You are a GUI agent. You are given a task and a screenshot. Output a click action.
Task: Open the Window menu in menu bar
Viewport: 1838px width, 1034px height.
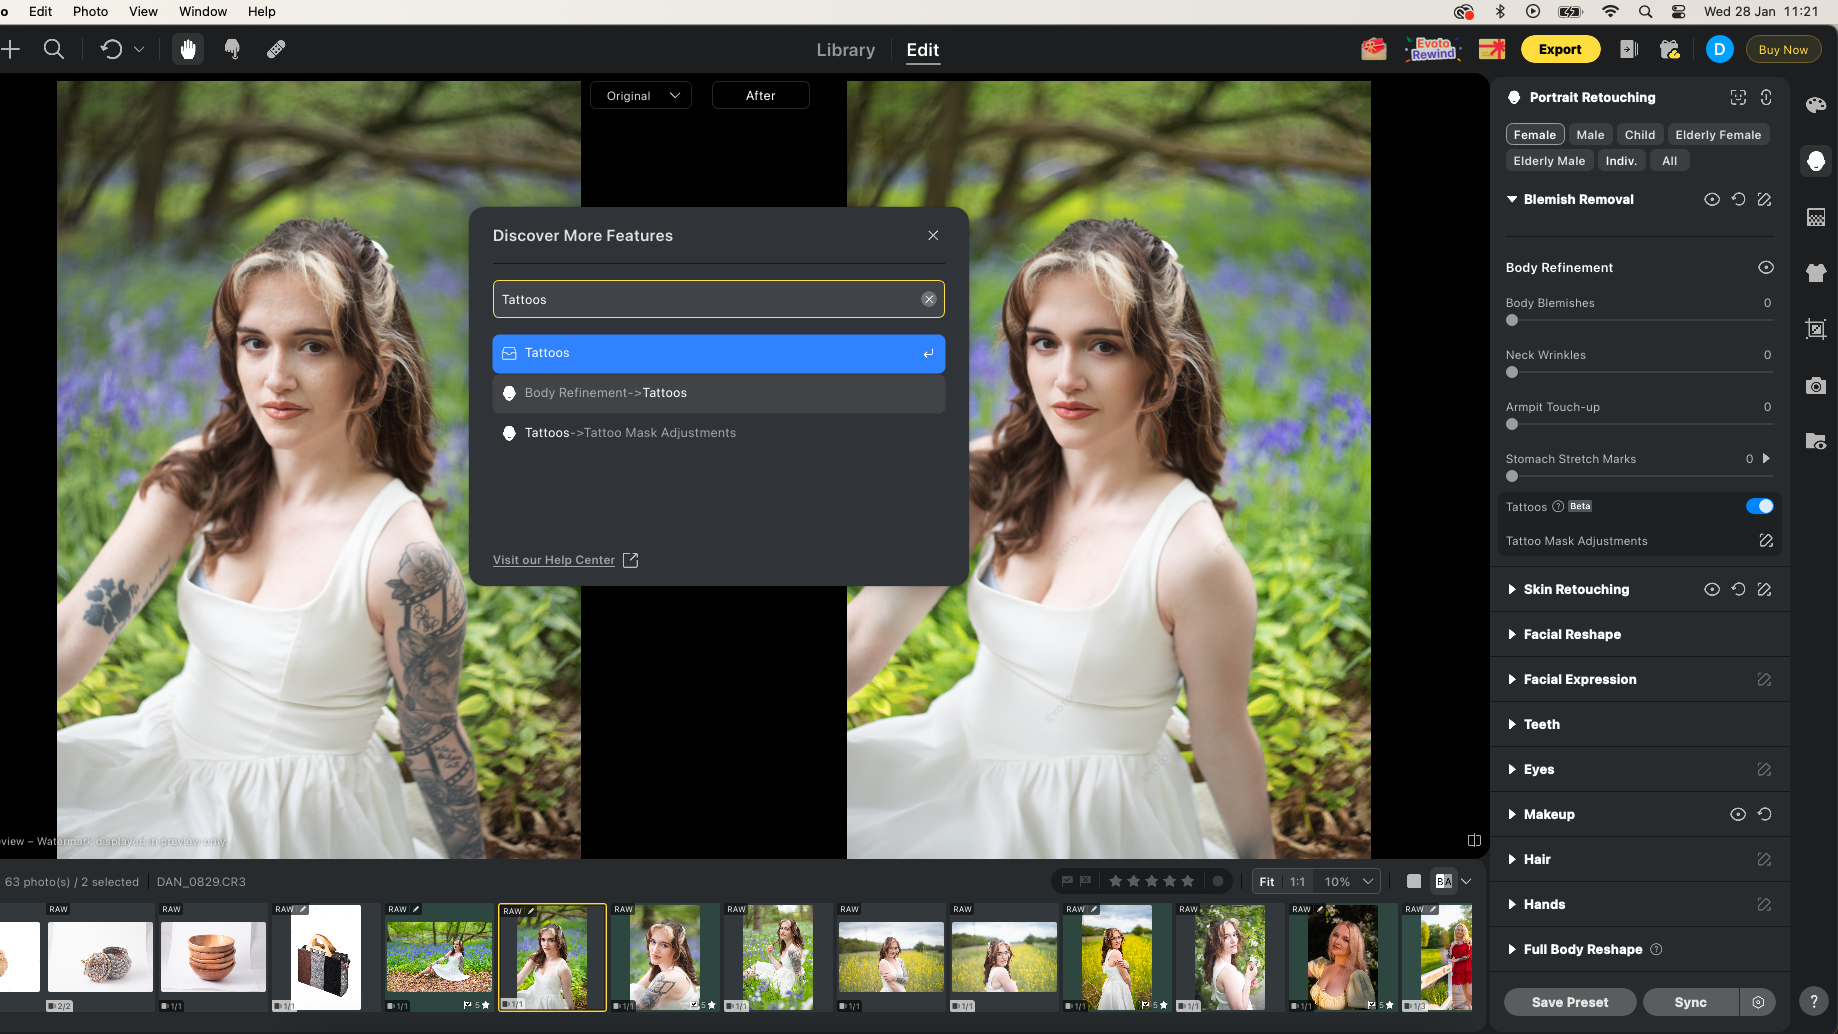(x=202, y=11)
